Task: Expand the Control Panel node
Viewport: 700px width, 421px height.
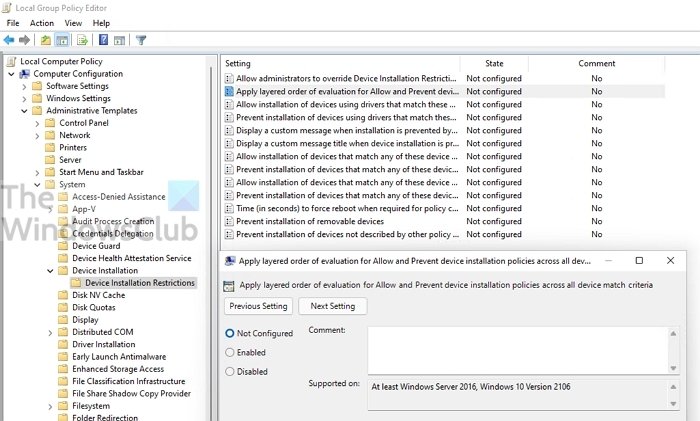Action: pos(38,123)
